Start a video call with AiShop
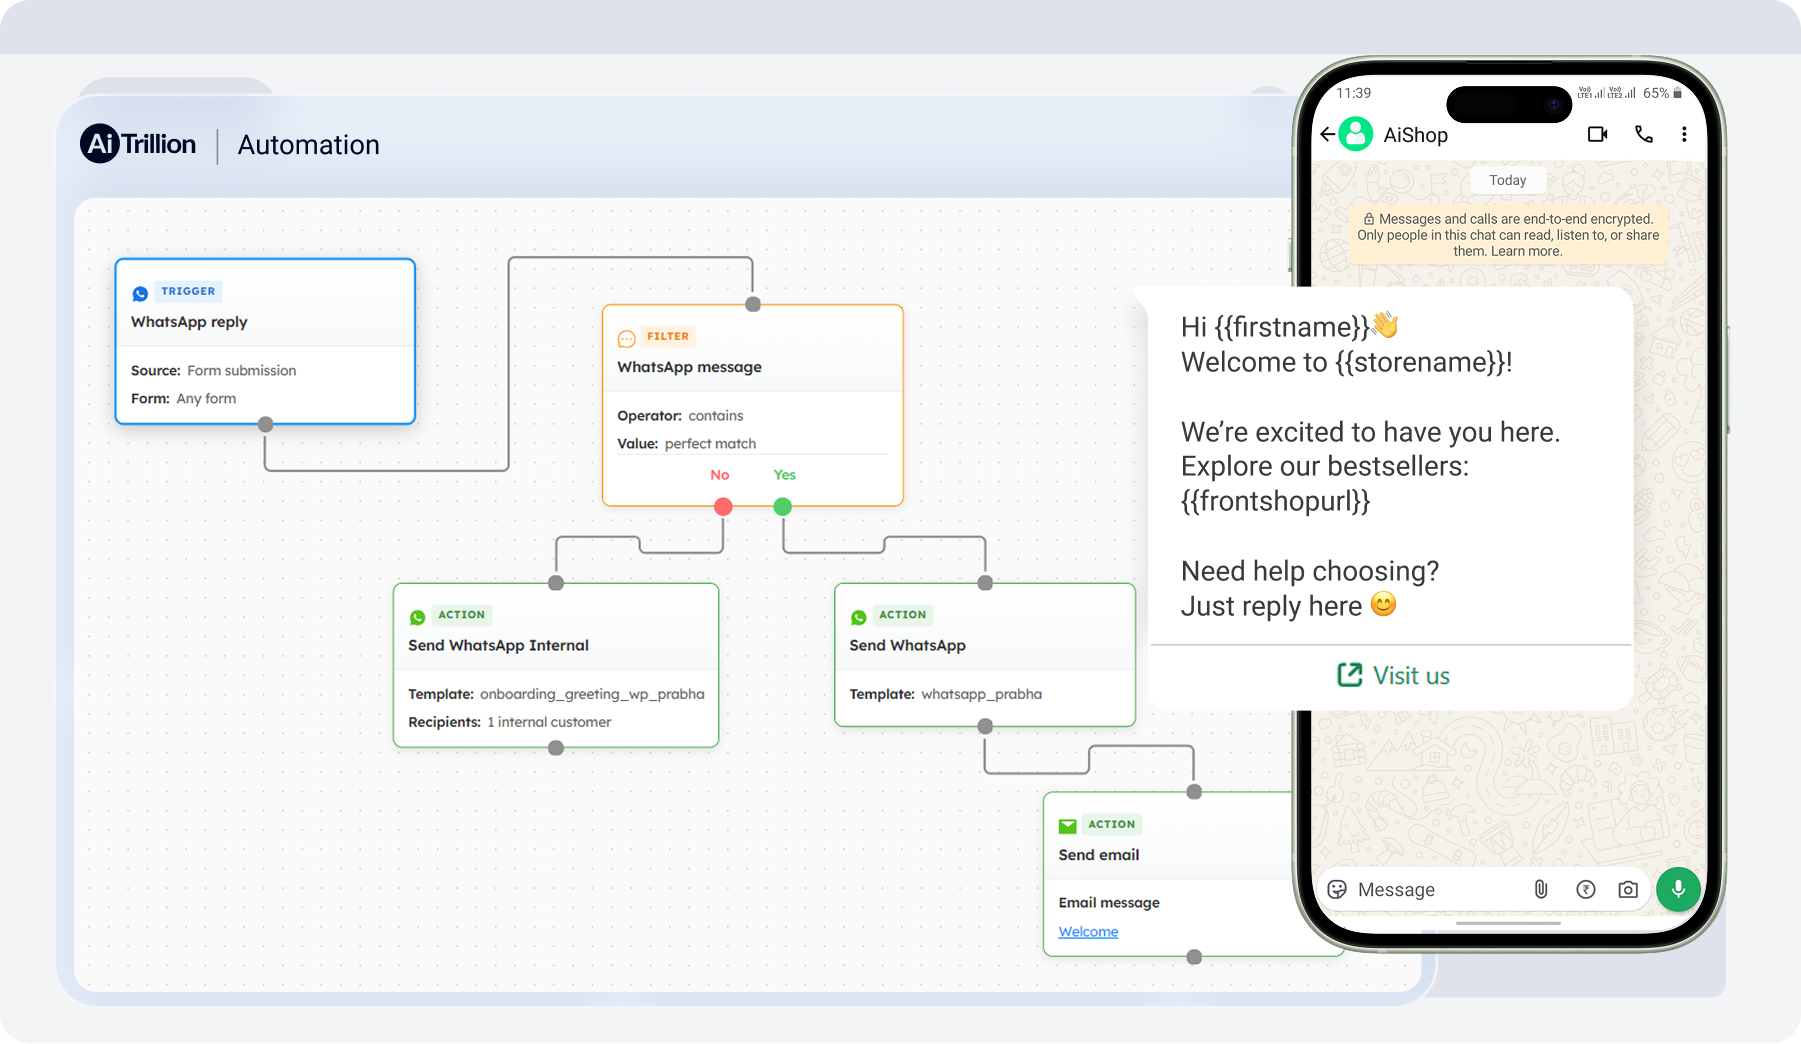Viewport: 1801px width, 1044px height. click(x=1598, y=134)
